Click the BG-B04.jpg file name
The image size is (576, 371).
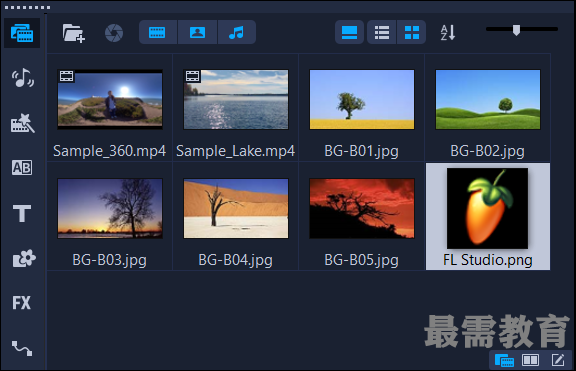click(235, 260)
